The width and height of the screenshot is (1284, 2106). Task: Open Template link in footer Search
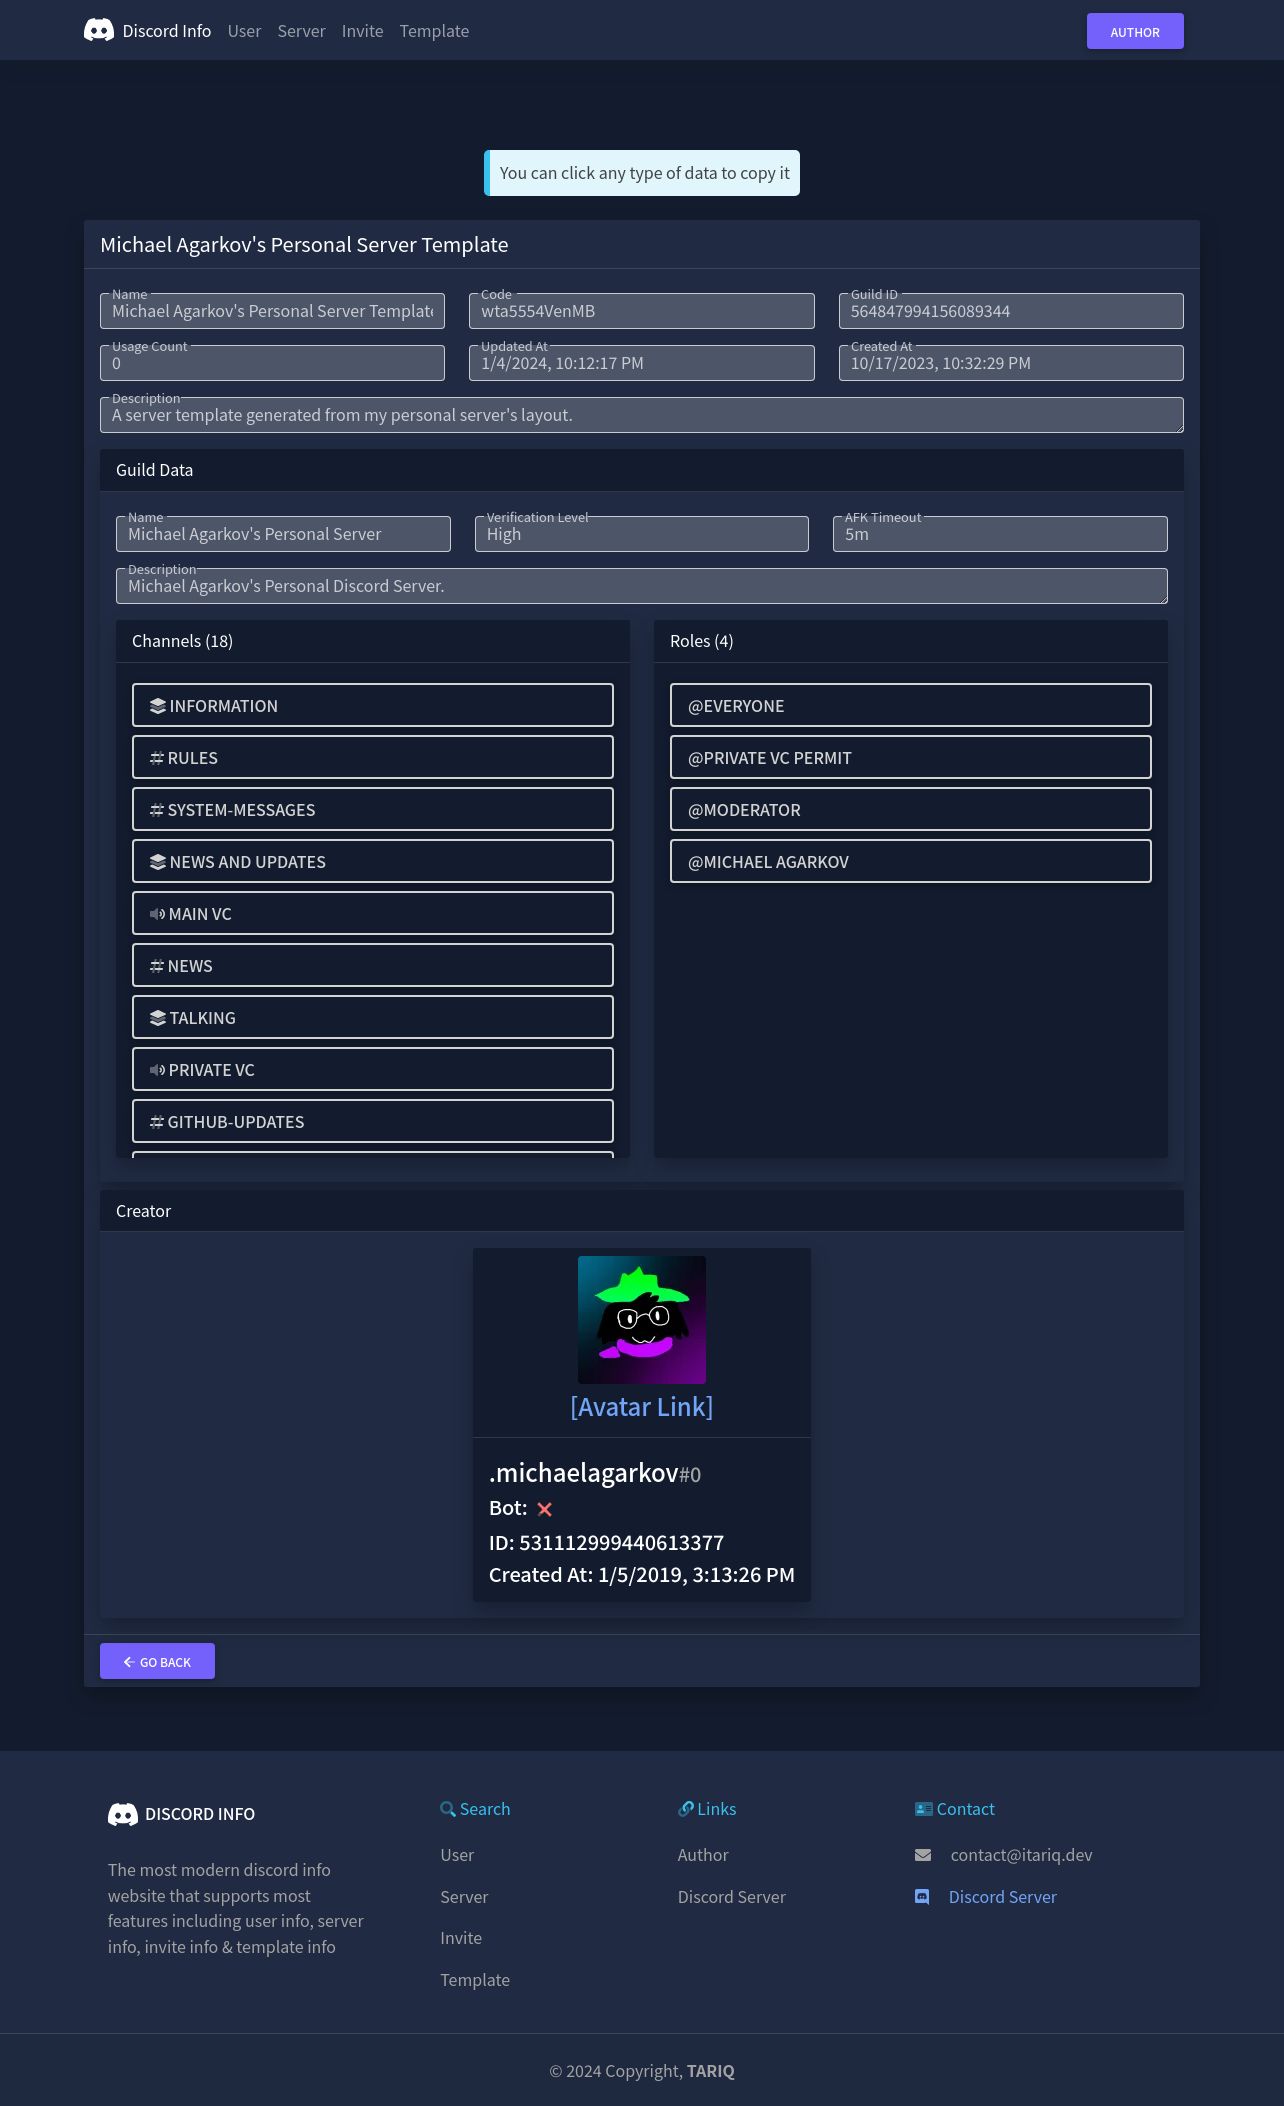point(475,1980)
